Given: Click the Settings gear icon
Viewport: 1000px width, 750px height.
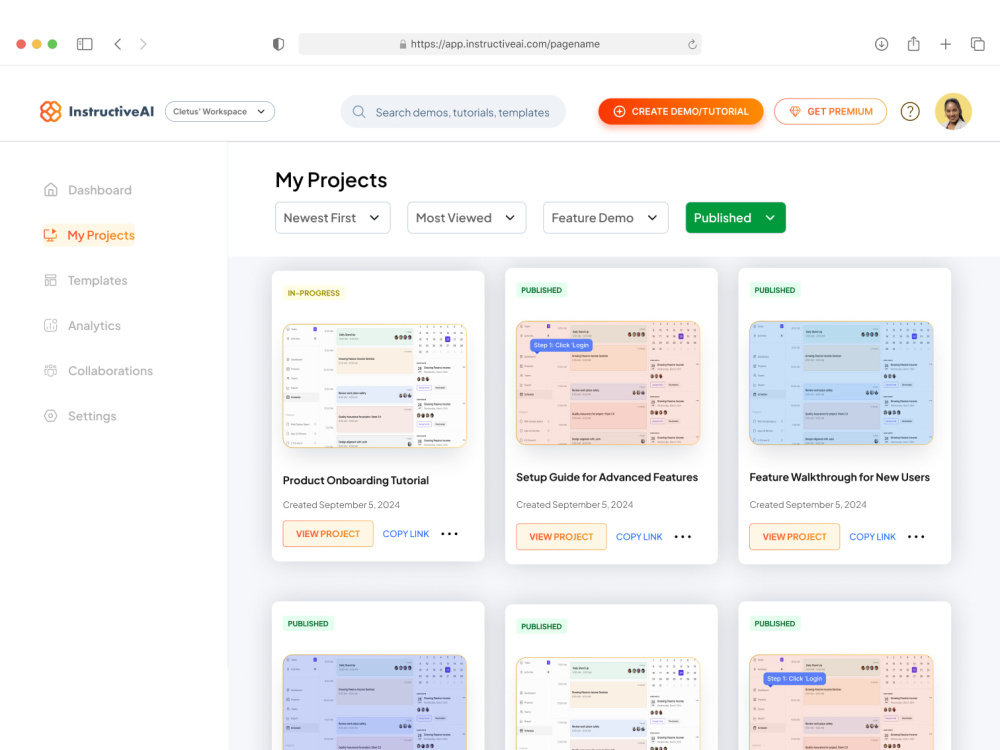Looking at the screenshot, I should coord(50,416).
